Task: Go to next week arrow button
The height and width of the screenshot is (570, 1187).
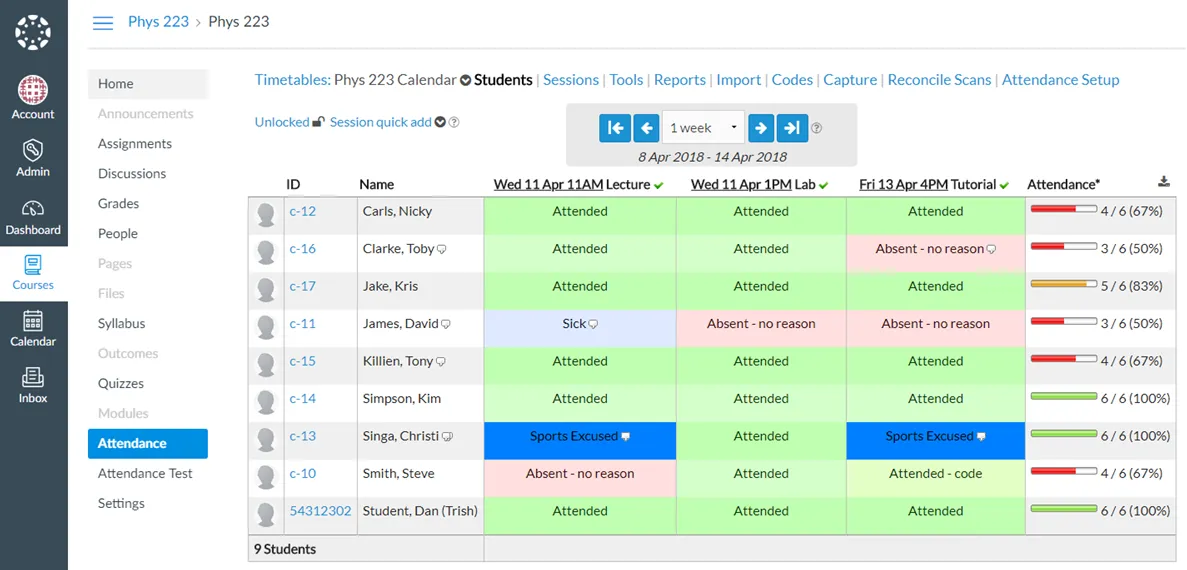Action: [x=762, y=128]
